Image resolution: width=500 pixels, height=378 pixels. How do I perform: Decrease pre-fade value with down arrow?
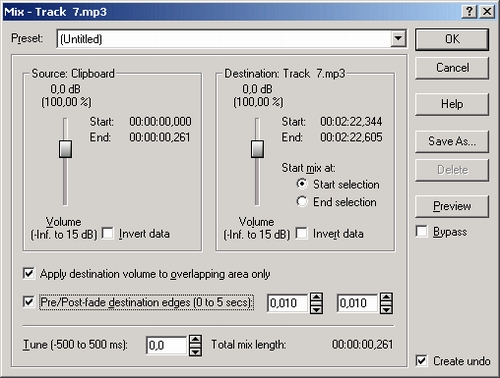click(316, 309)
